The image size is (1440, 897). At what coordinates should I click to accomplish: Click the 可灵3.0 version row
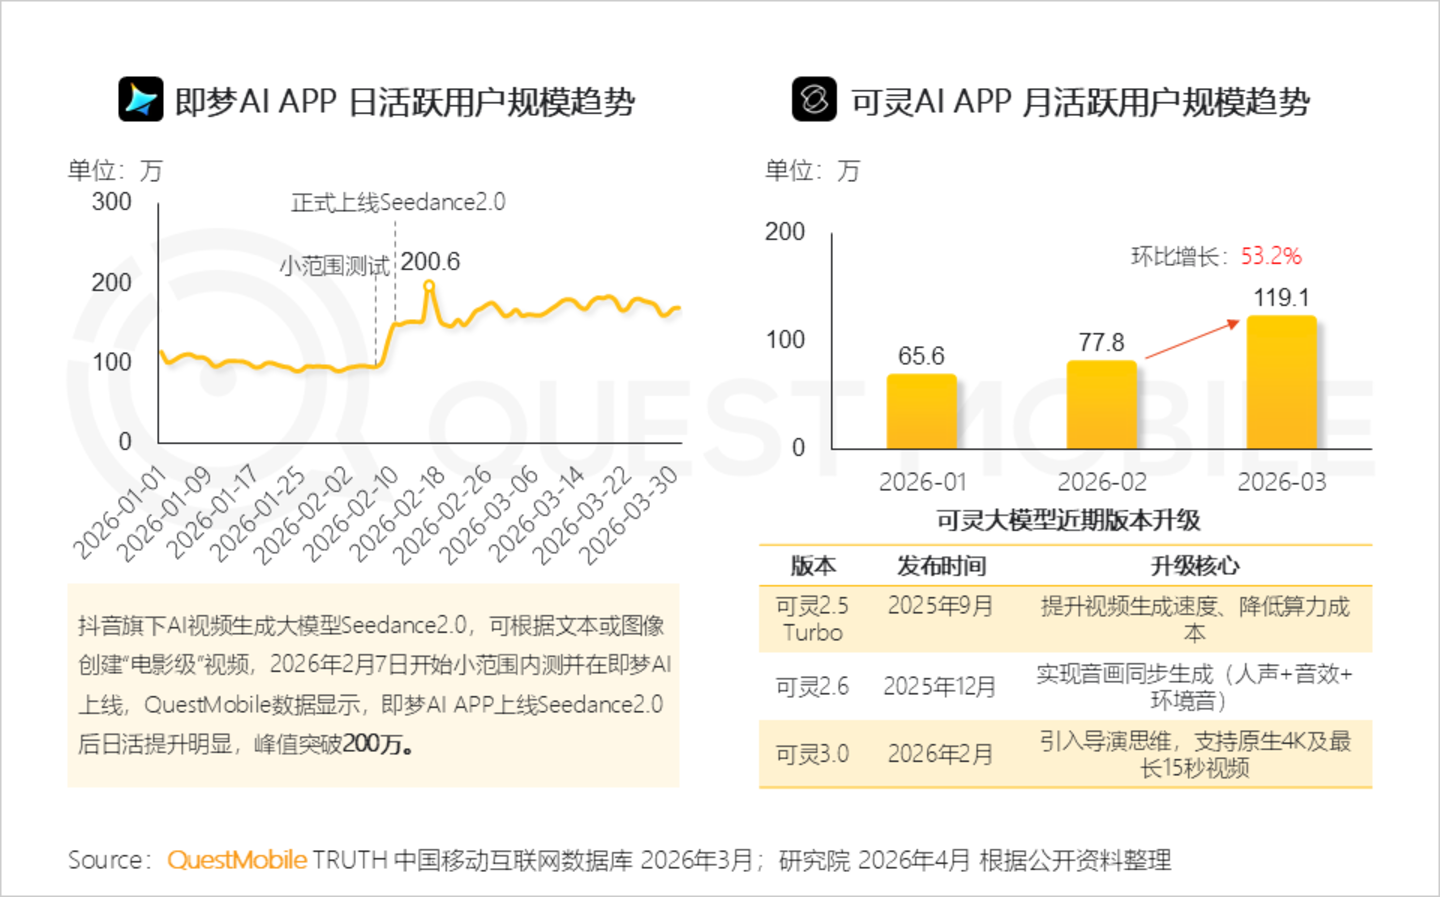[x=1065, y=753]
